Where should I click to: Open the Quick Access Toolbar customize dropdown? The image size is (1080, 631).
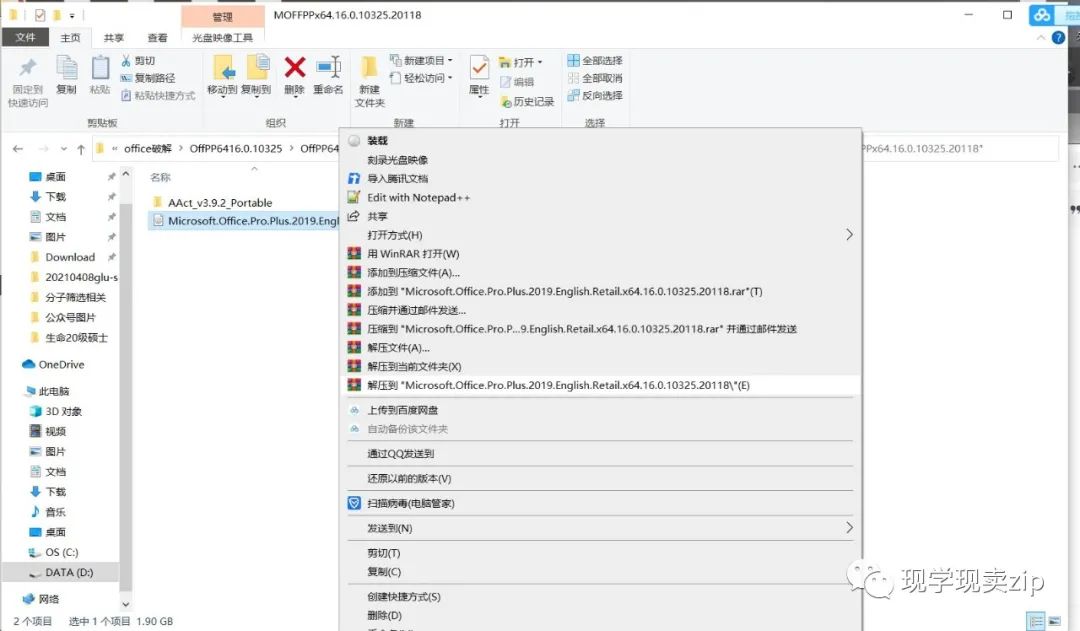pos(72,15)
